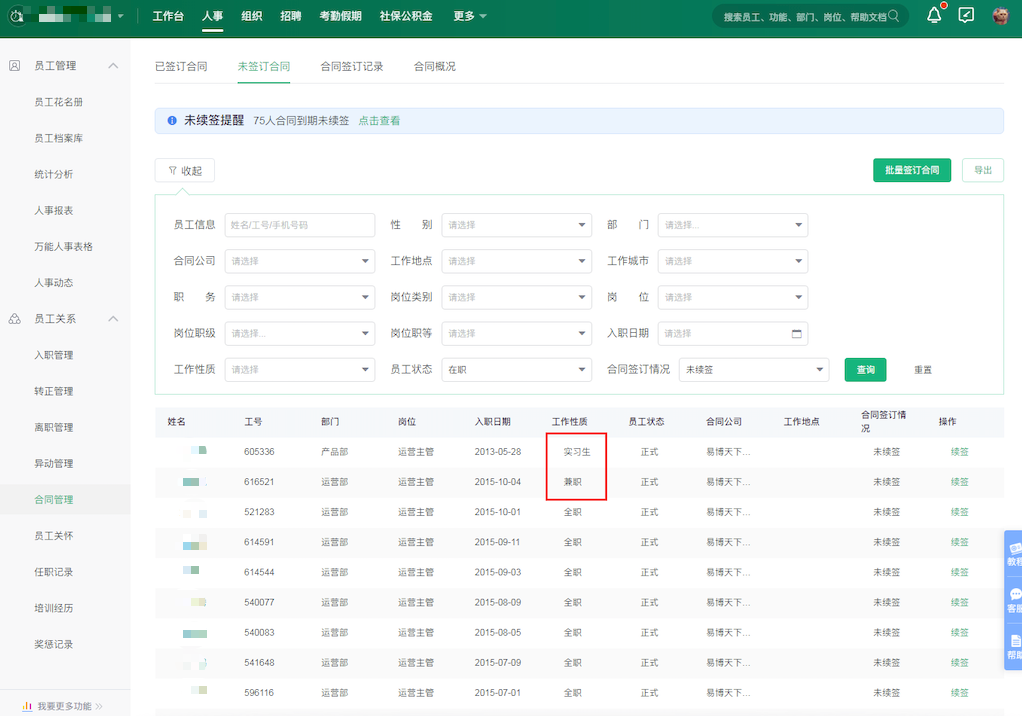Click the calendar icon in 入职日期 field
Image resolution: width=1022 pixels, height=716 pixels.
[796, 334]
